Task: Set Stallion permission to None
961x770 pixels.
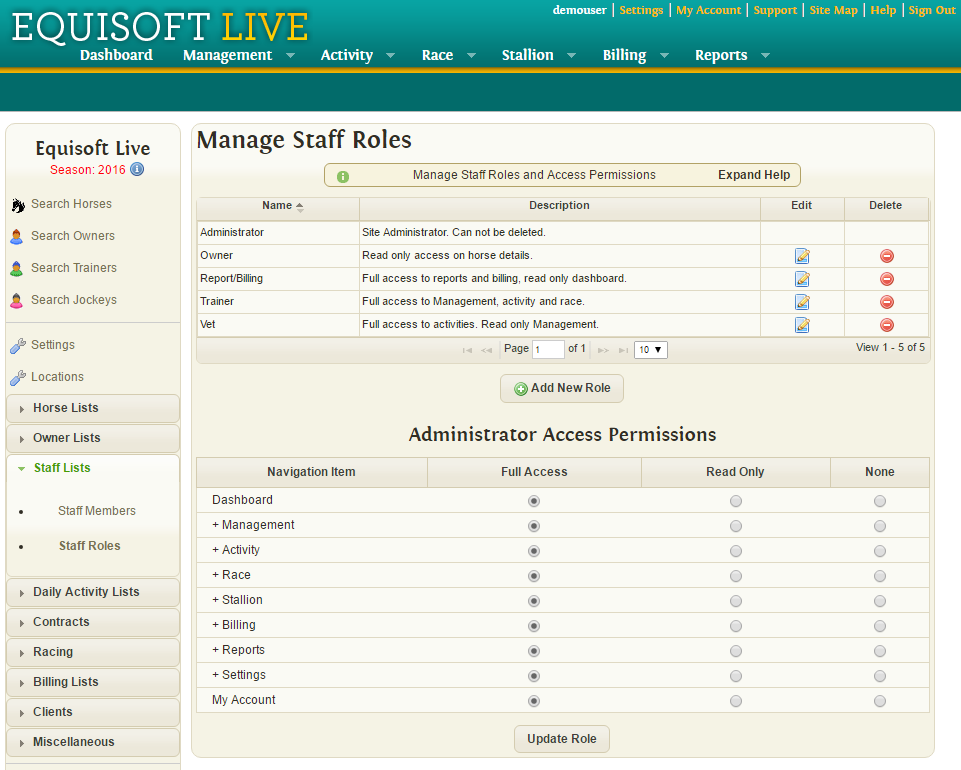Action: point(879,601)
